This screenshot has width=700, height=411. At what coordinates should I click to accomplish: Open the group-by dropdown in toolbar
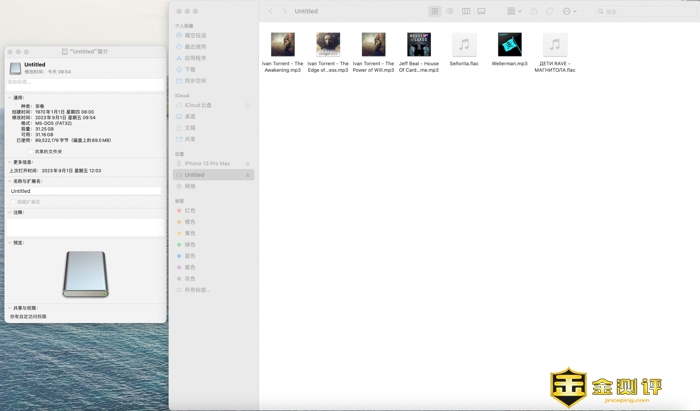[513, 11]
